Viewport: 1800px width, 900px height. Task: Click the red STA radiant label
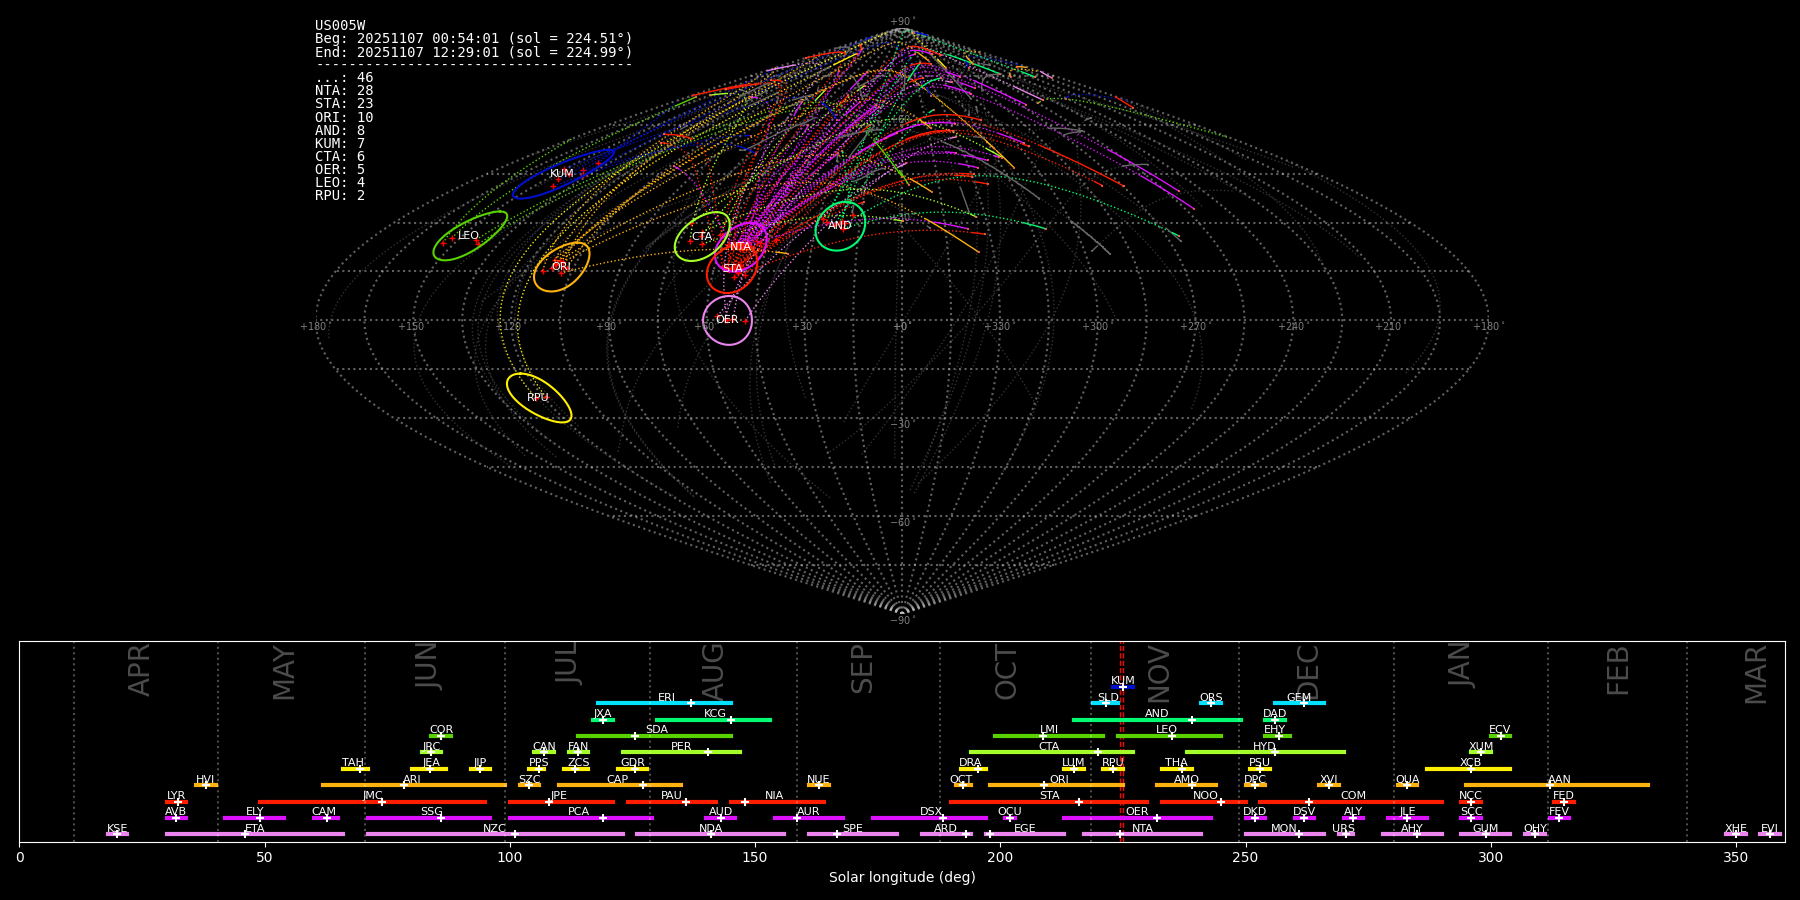click(733, 269)
